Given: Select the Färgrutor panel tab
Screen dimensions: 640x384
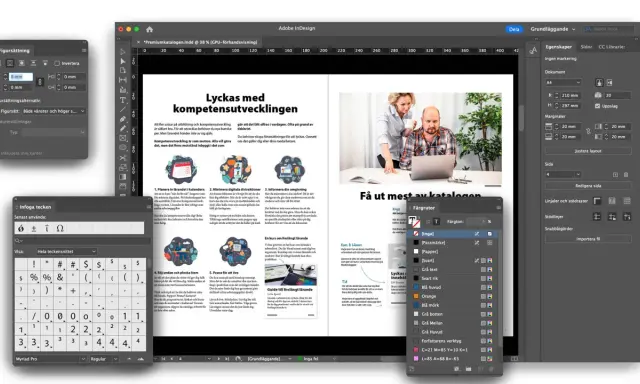Looking at the screenshot, I should coord(424,208).
